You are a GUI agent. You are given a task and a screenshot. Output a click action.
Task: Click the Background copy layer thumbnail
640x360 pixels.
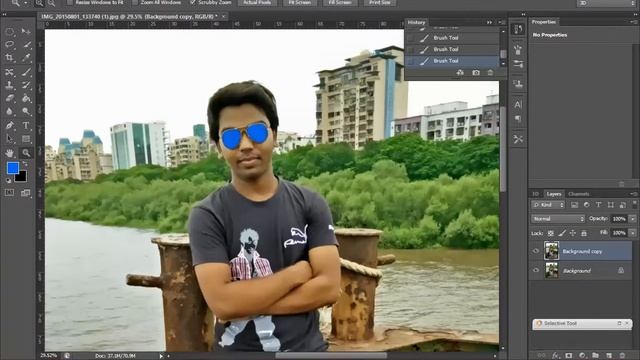click(x=551, y=251)
